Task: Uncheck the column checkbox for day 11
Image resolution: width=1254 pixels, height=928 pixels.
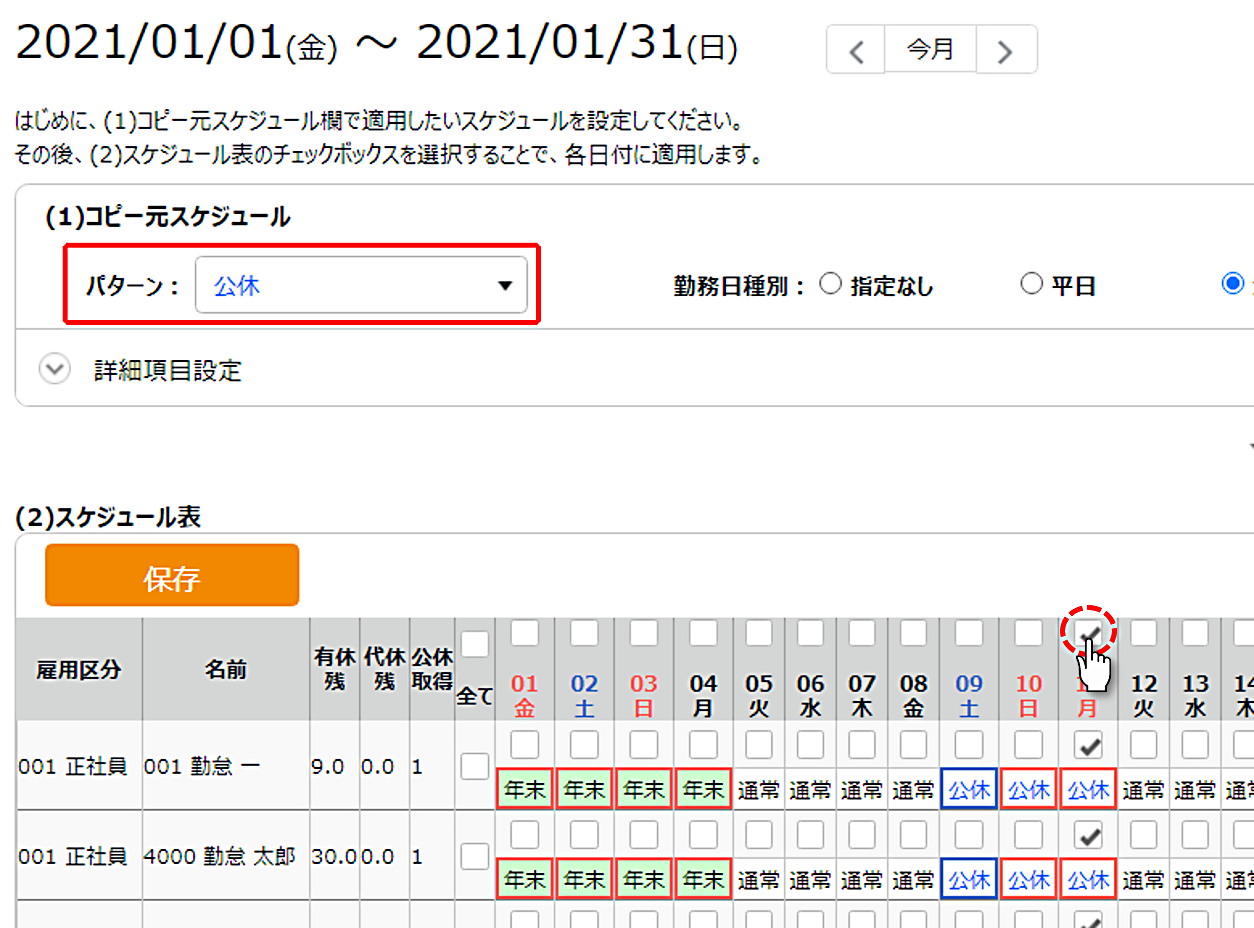Action: (1087, 633)
